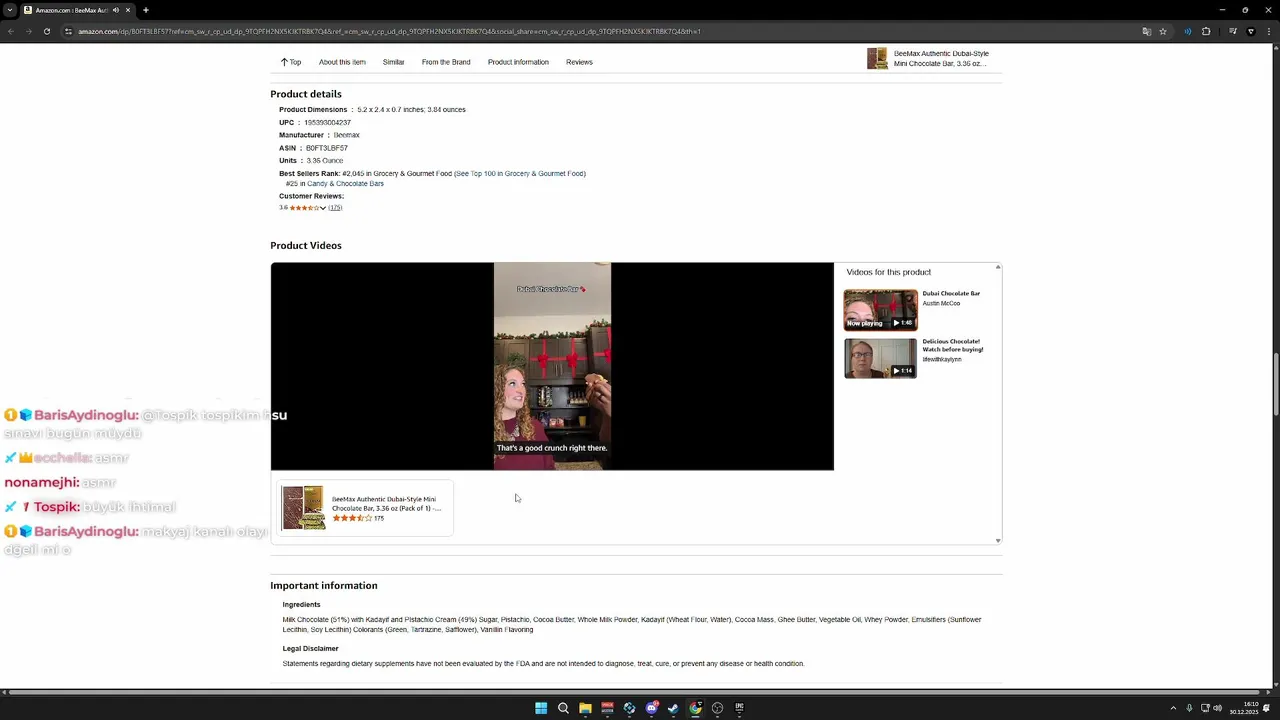
Task: Open BeeMax product card image below video
Action: (x=303, y=508)
